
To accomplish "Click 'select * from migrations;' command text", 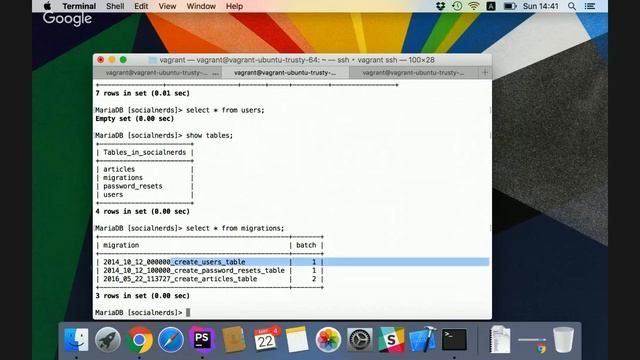I will click(235, 228).
